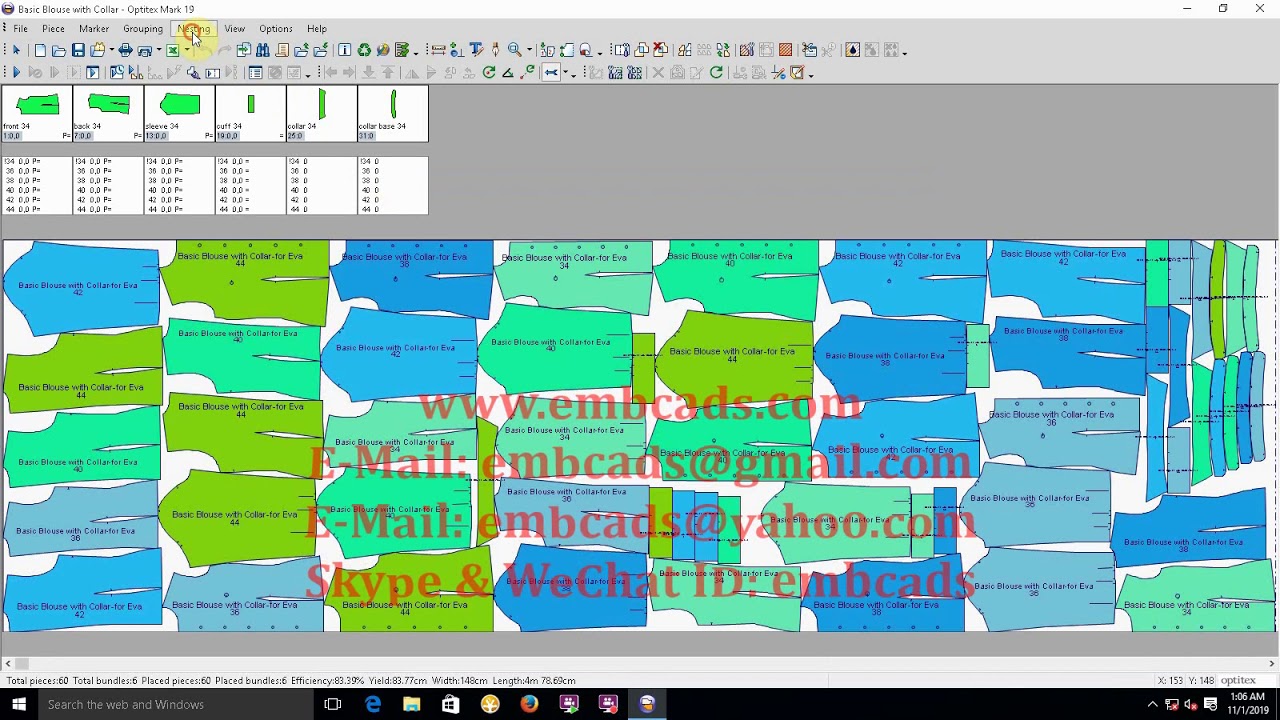The image size is (1280, 720).
Task: Open the File menu
Action: [20, 29]
